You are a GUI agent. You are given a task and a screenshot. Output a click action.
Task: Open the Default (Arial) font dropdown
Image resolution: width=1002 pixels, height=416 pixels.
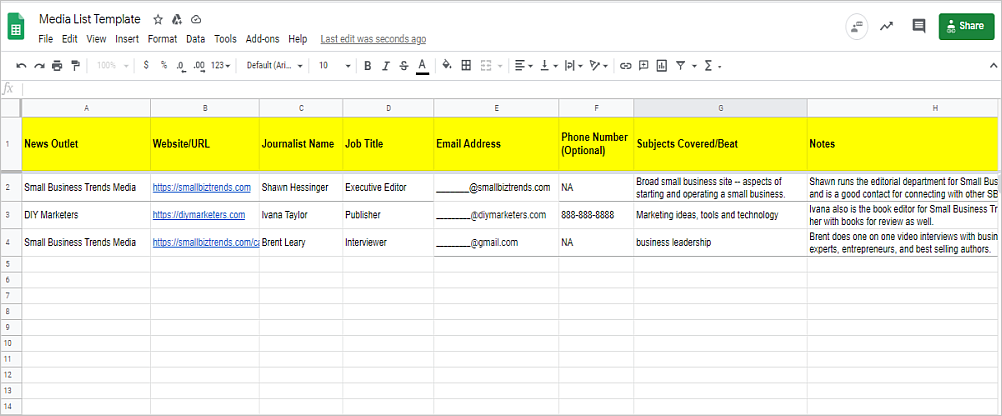click(275, 65)
